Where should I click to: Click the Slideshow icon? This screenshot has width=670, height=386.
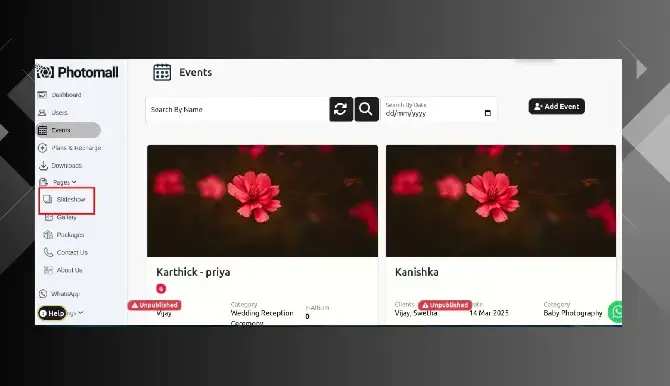click(48, 199)
